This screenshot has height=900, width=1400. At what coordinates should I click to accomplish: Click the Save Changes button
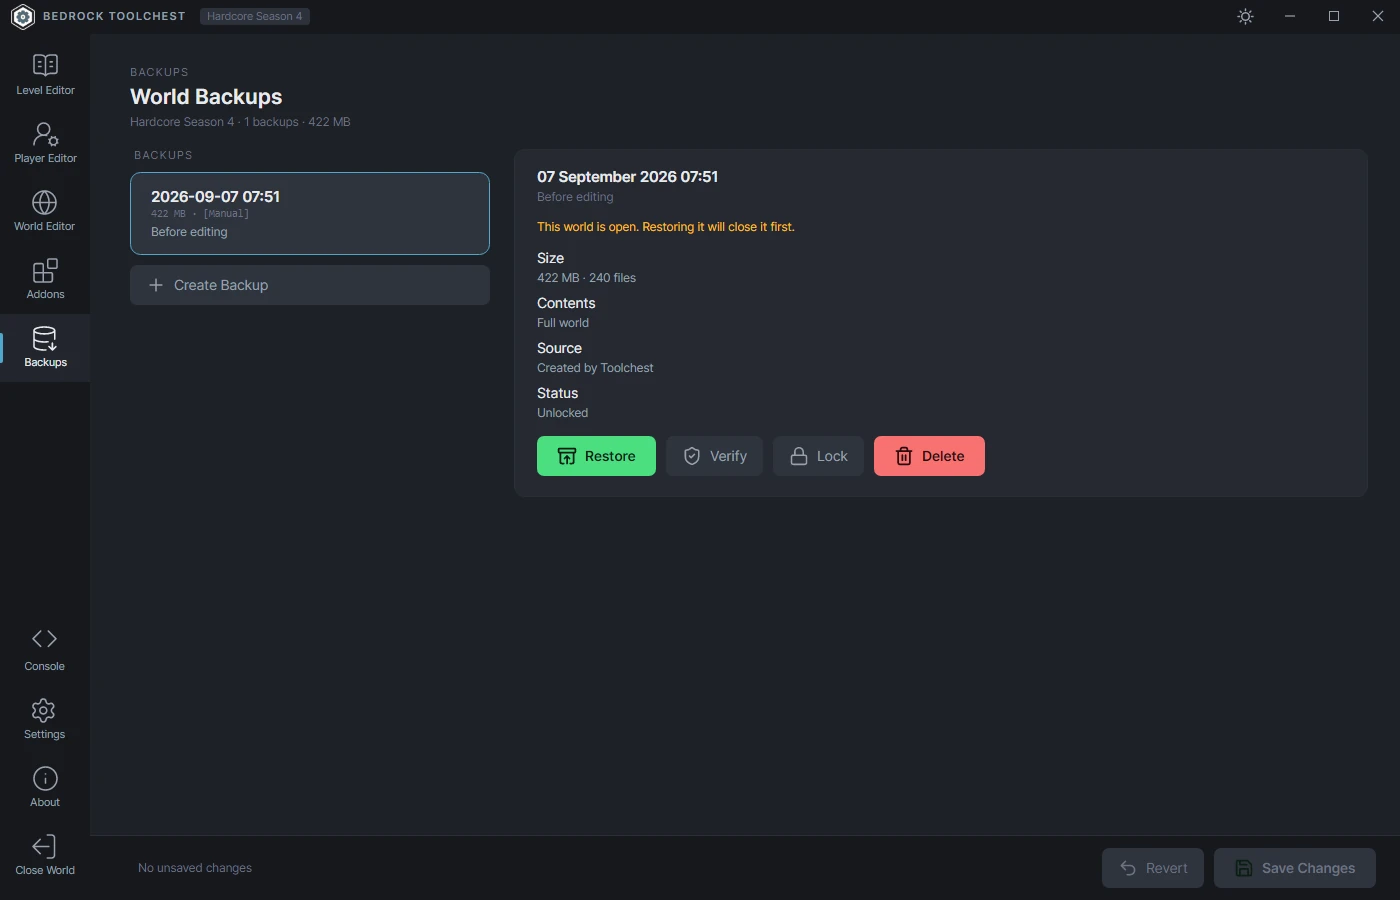pyautogui.click(x=1295, y=868)
